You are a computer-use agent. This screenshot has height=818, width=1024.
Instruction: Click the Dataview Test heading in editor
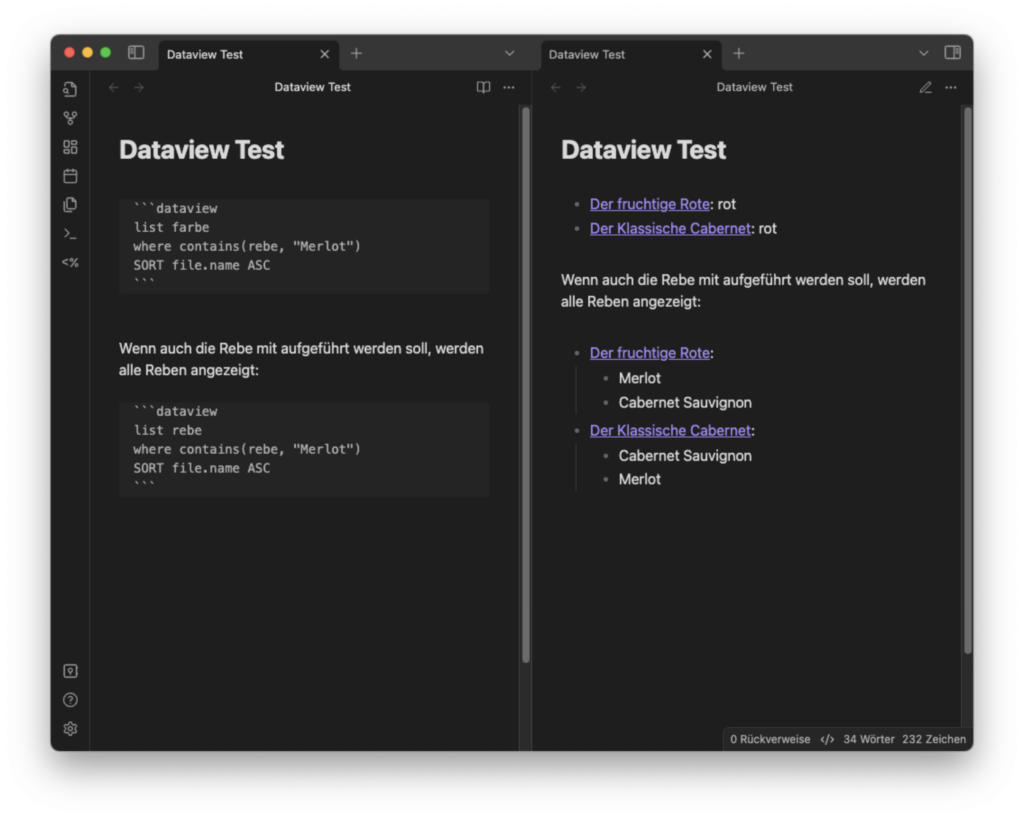(201, 150)
